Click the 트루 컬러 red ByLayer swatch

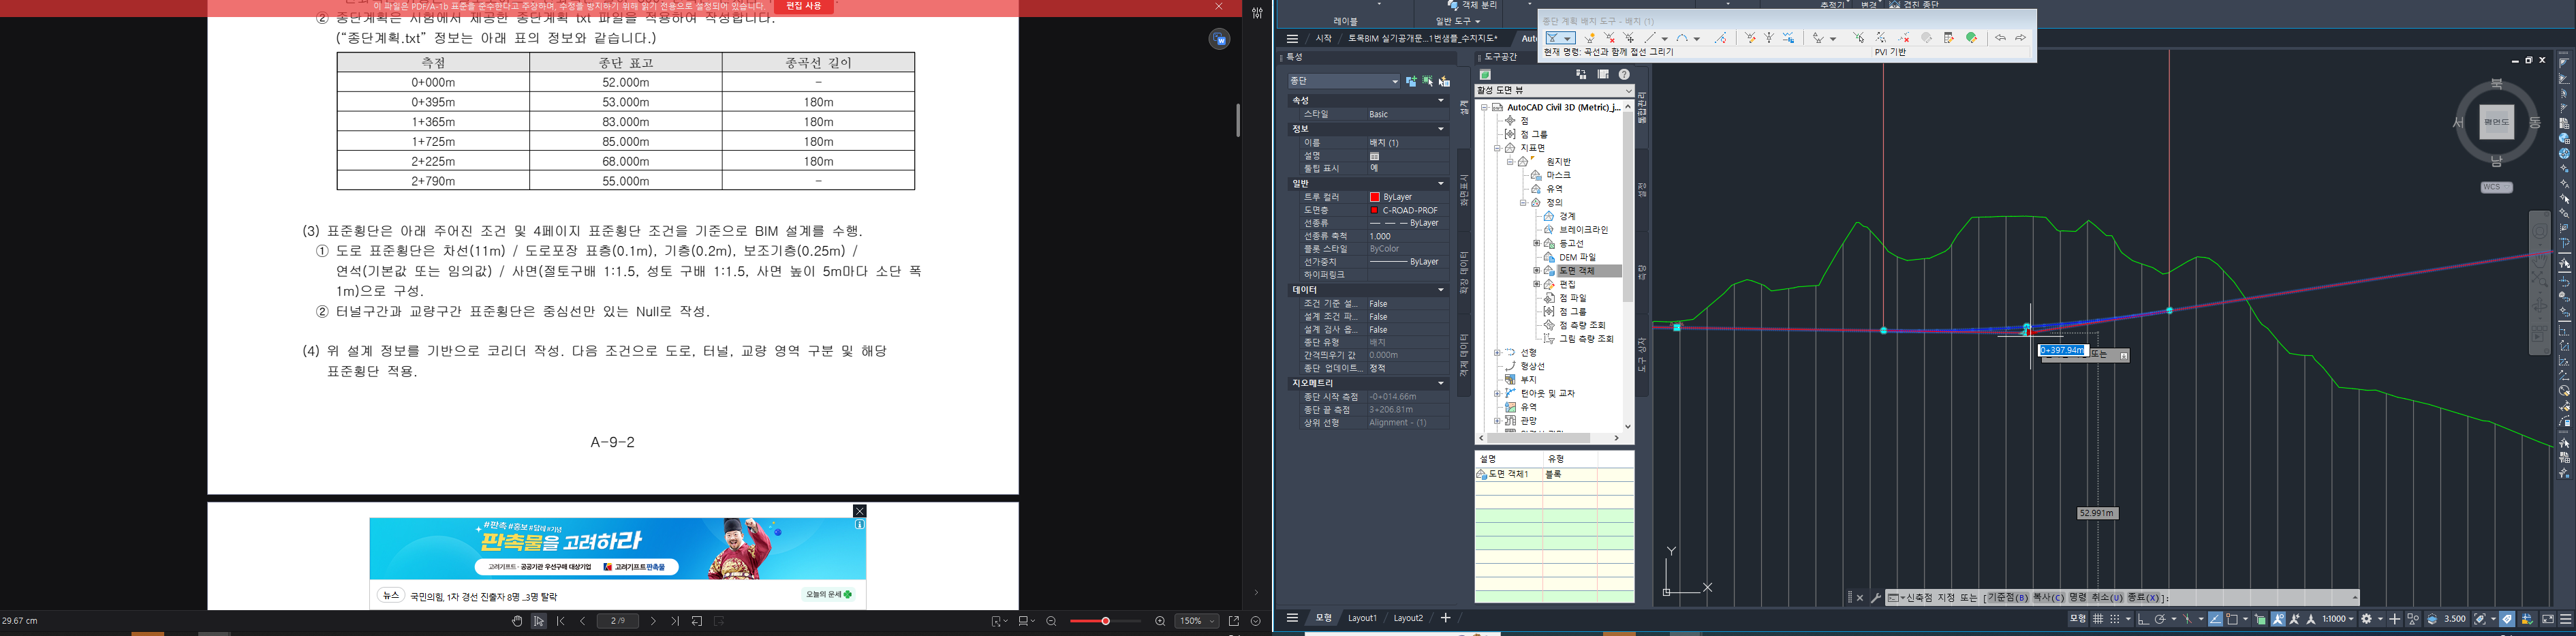1375,197
